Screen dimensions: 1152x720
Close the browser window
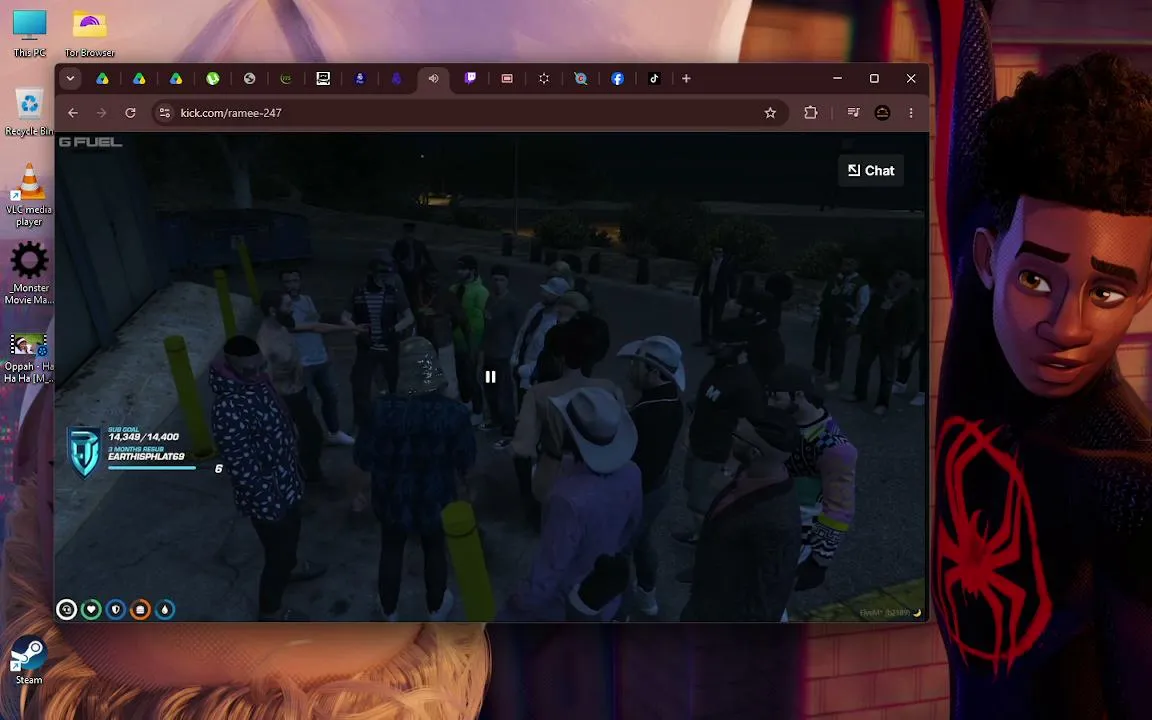point(911,78)
